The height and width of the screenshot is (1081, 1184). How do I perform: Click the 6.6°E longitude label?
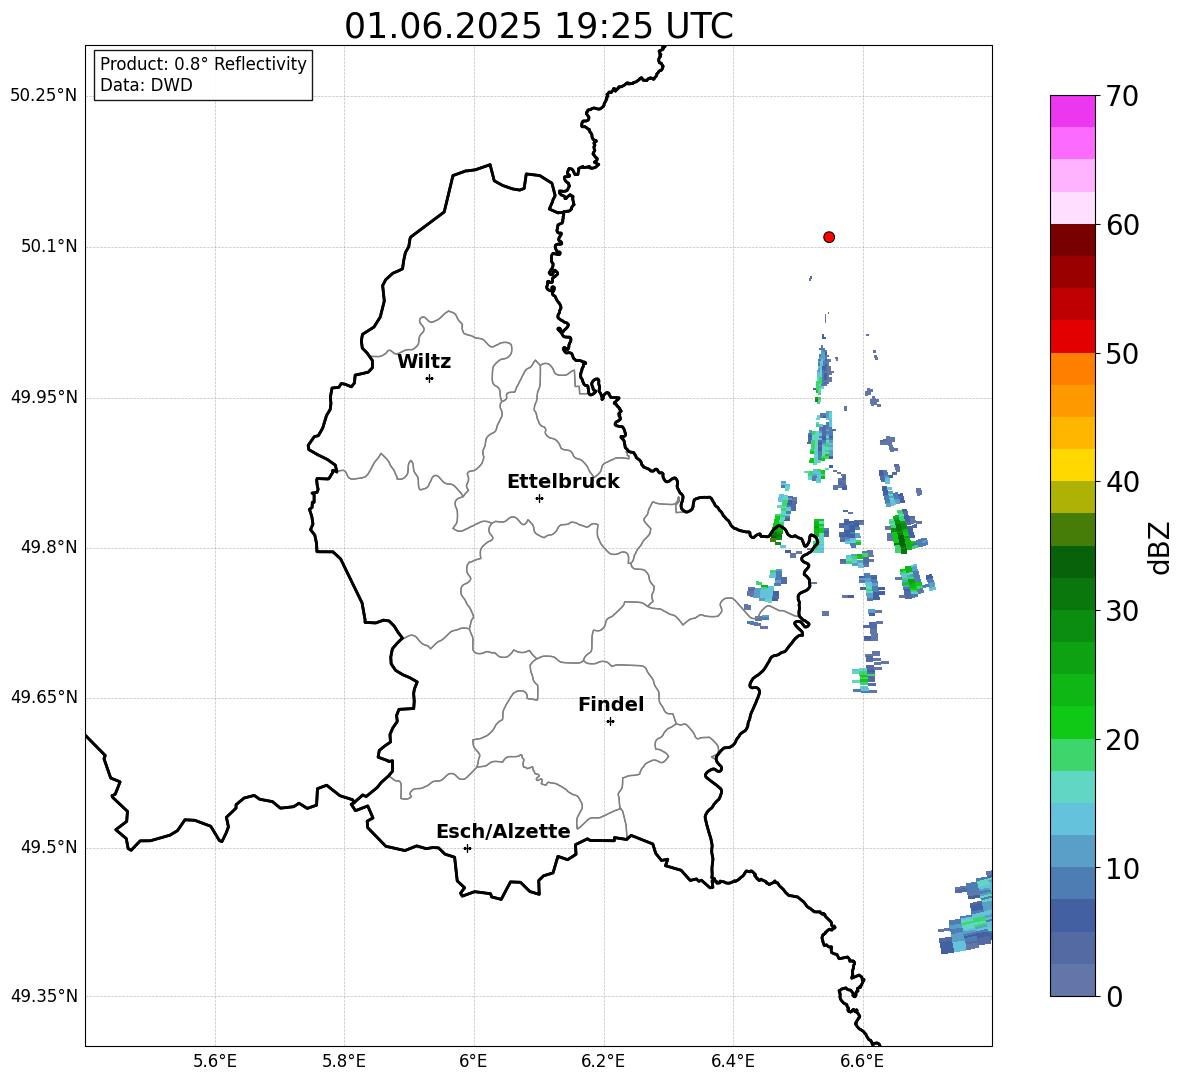pyautogui.click(x=862, y=1061)
